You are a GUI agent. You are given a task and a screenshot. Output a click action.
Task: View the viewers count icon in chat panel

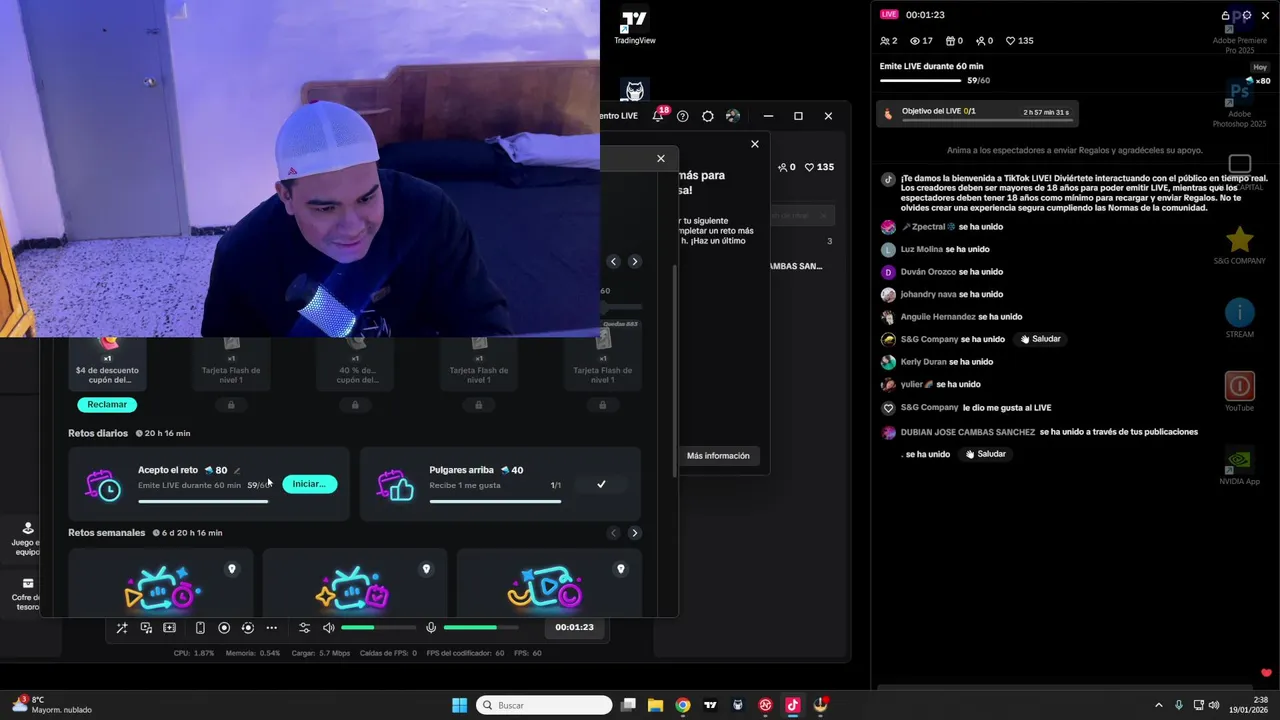tap(921, 41)
